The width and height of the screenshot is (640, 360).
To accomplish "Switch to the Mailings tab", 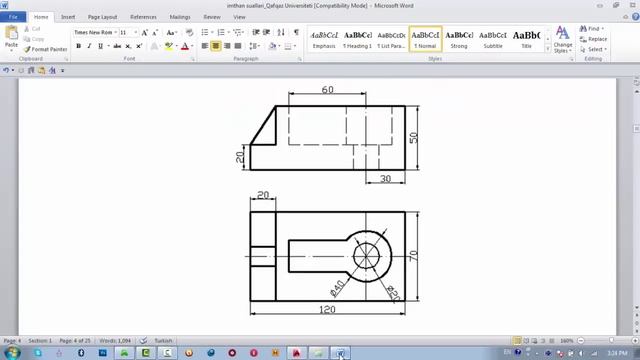I will (180, 17).
